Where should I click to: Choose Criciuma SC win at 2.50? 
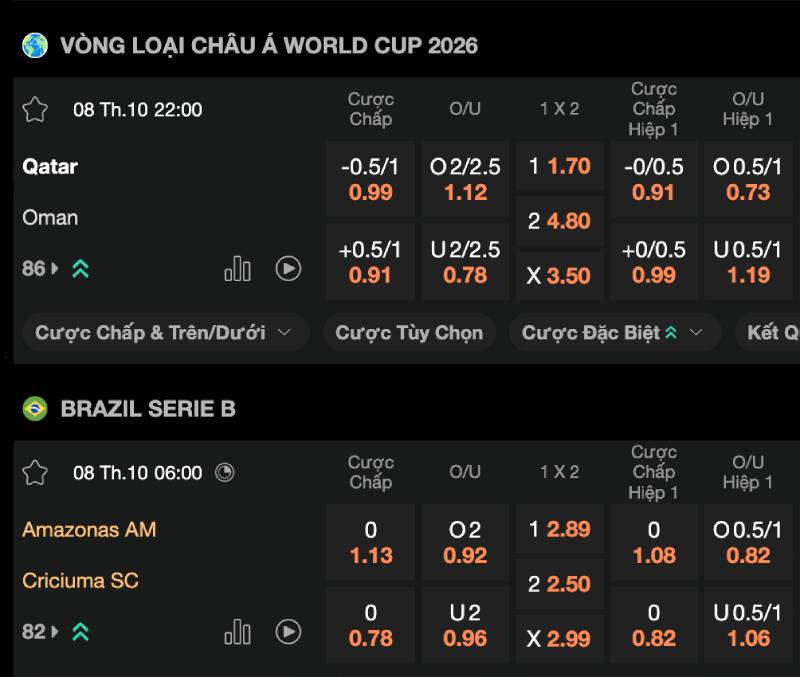(x=560, y=584)
